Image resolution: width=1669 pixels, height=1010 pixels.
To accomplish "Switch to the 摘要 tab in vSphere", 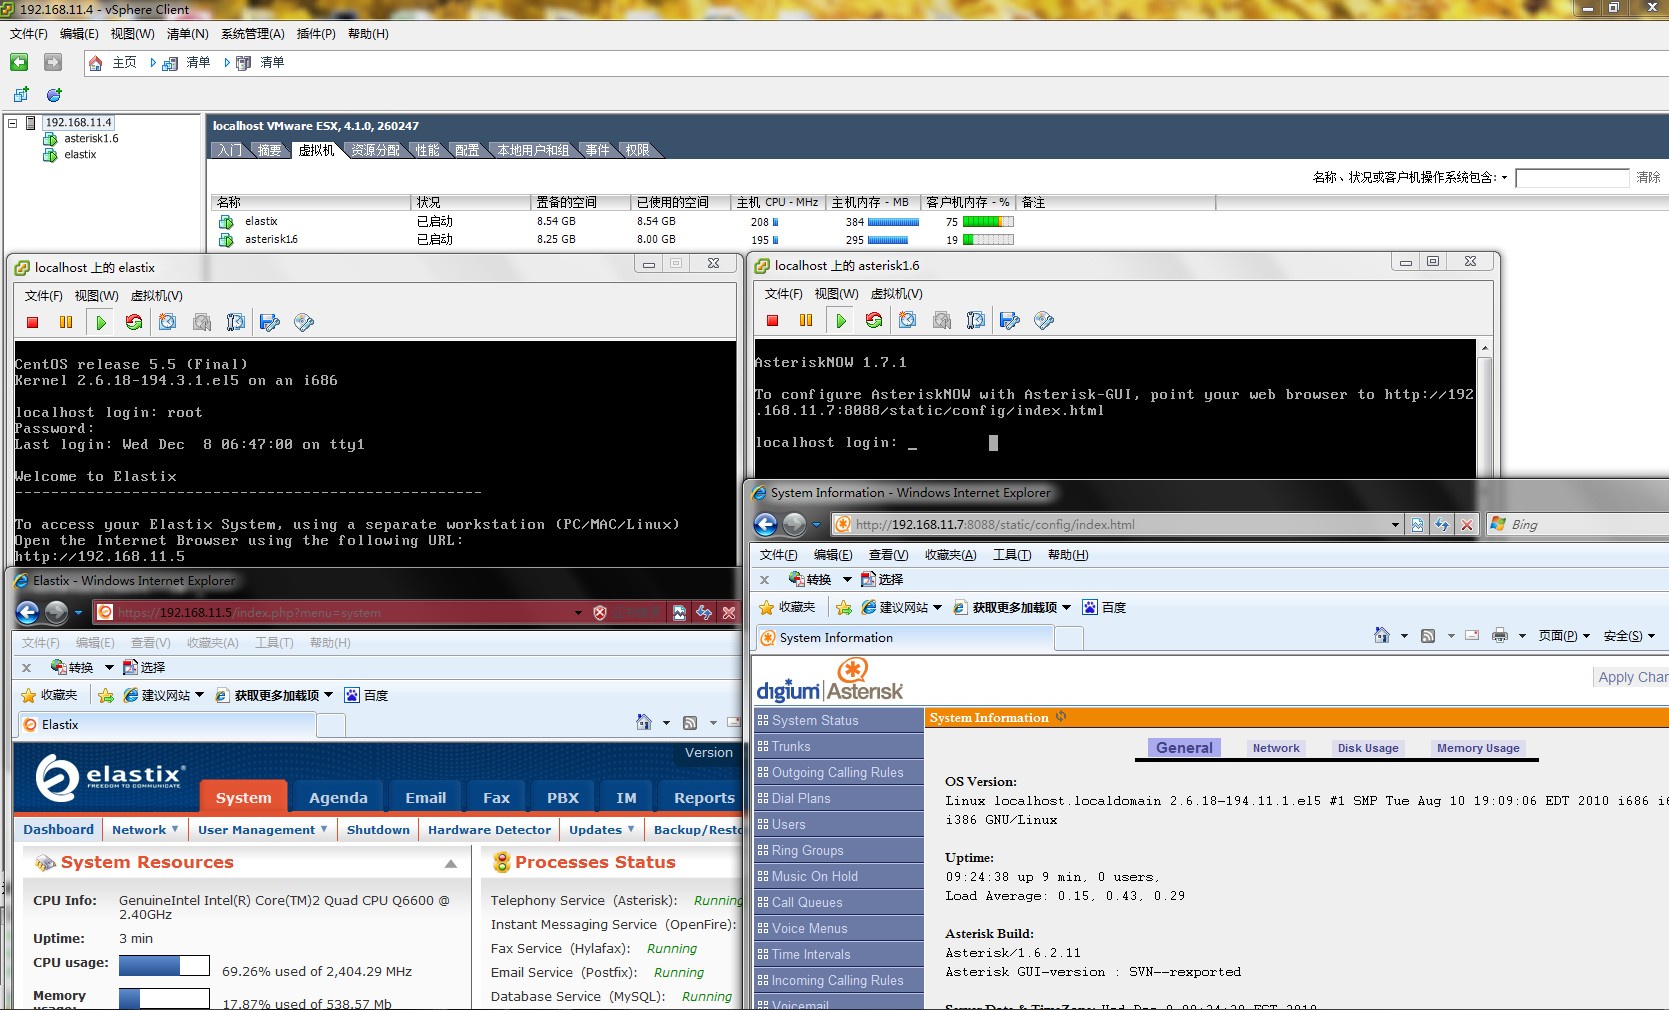I will 270,150.
